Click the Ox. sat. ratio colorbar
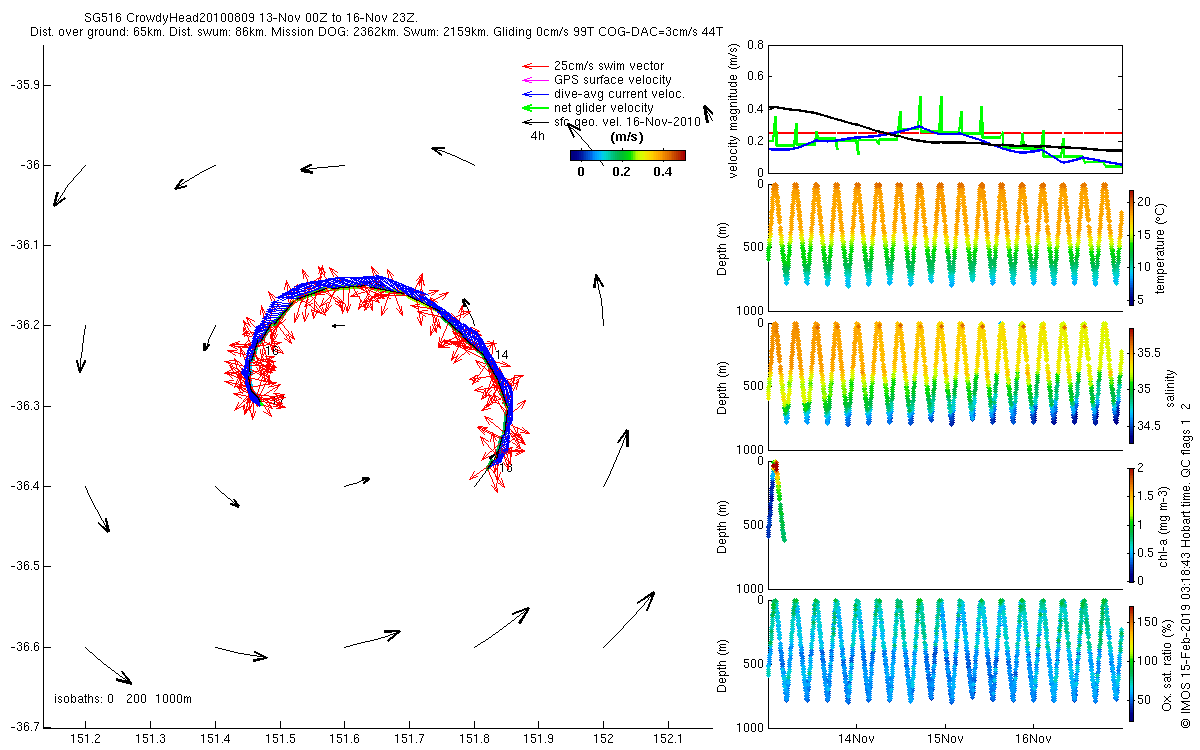The width and height of the screenshot is (1200, 750). (1132, 662)
